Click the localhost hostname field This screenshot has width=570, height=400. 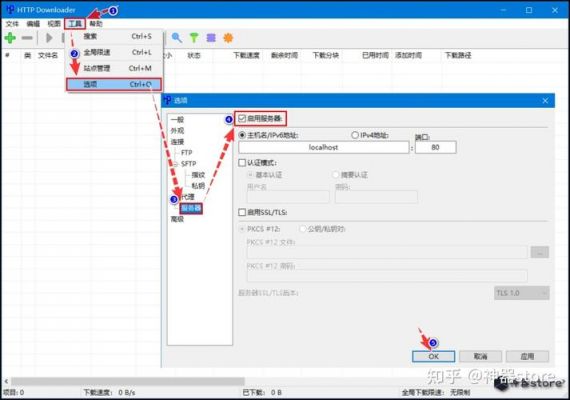(x=324, y=147)
